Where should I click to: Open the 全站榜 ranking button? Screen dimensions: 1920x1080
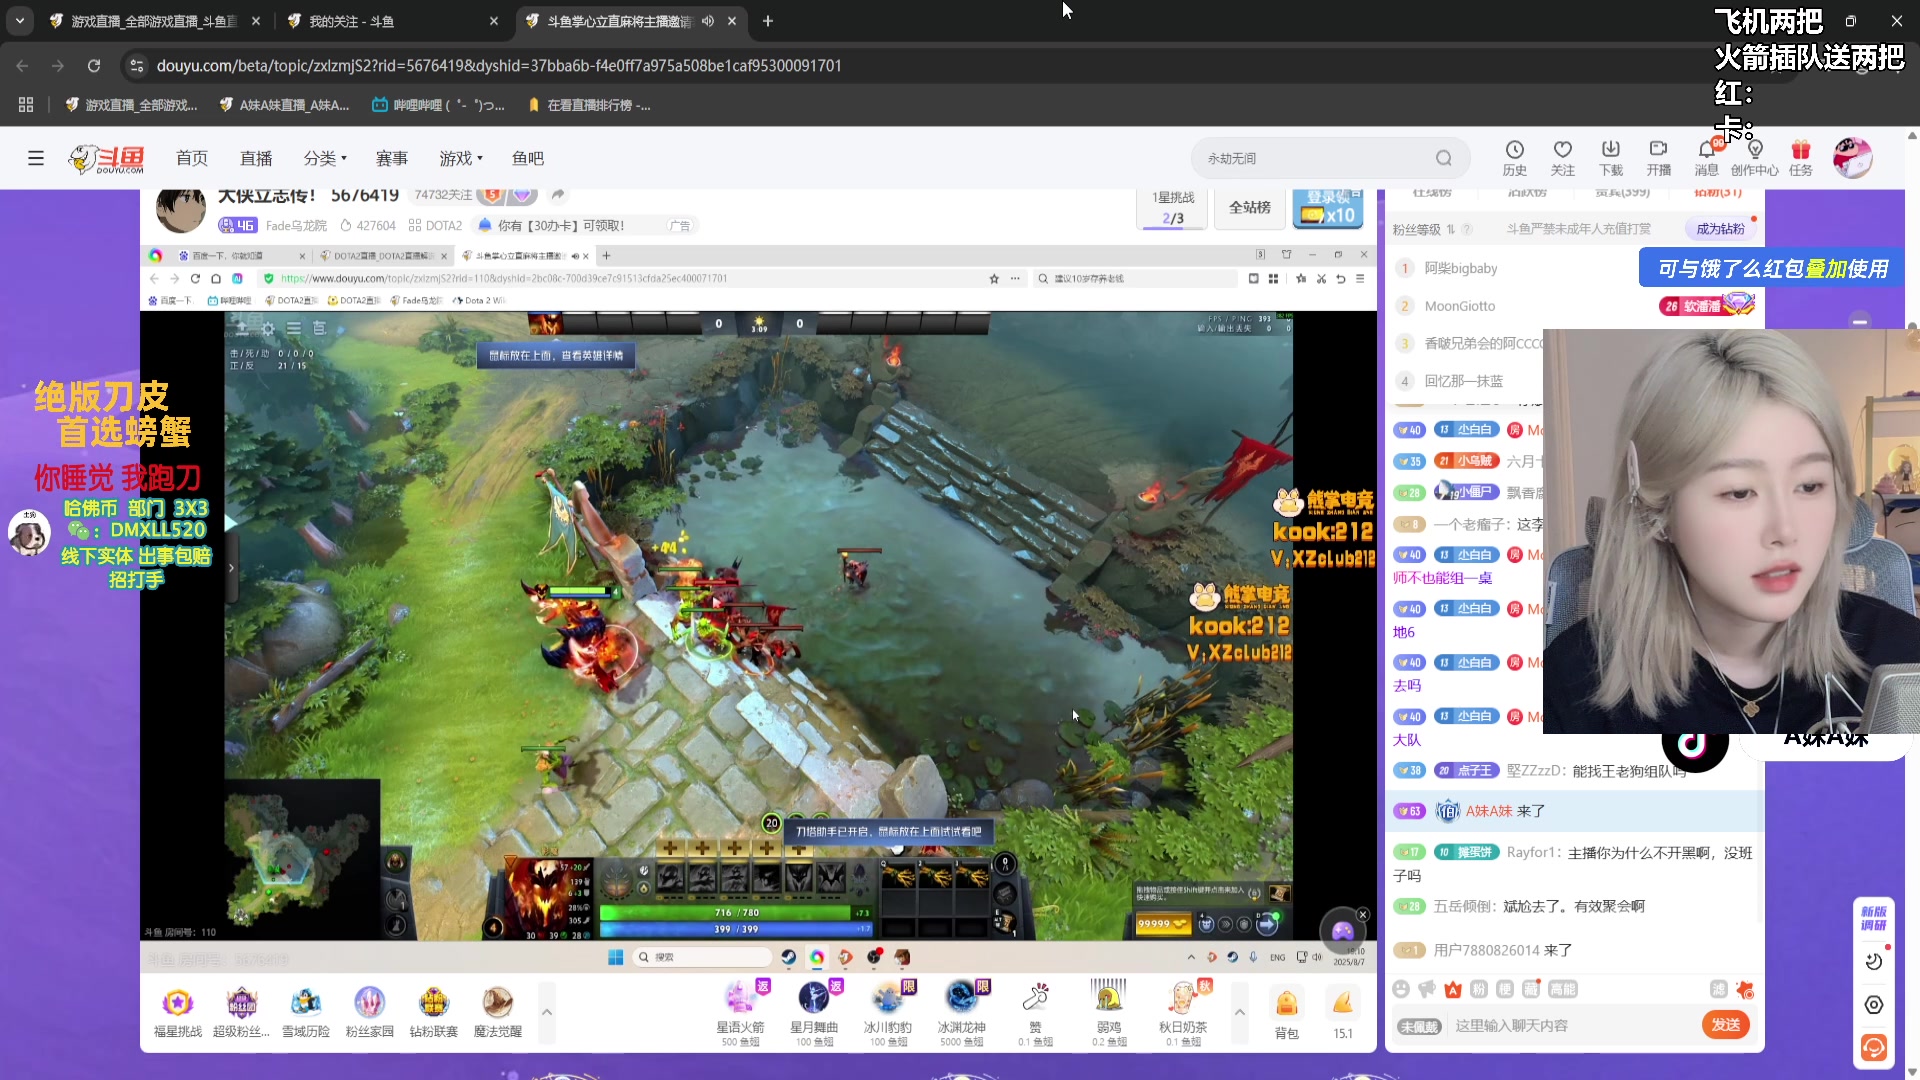click(x=1250, y=207)
